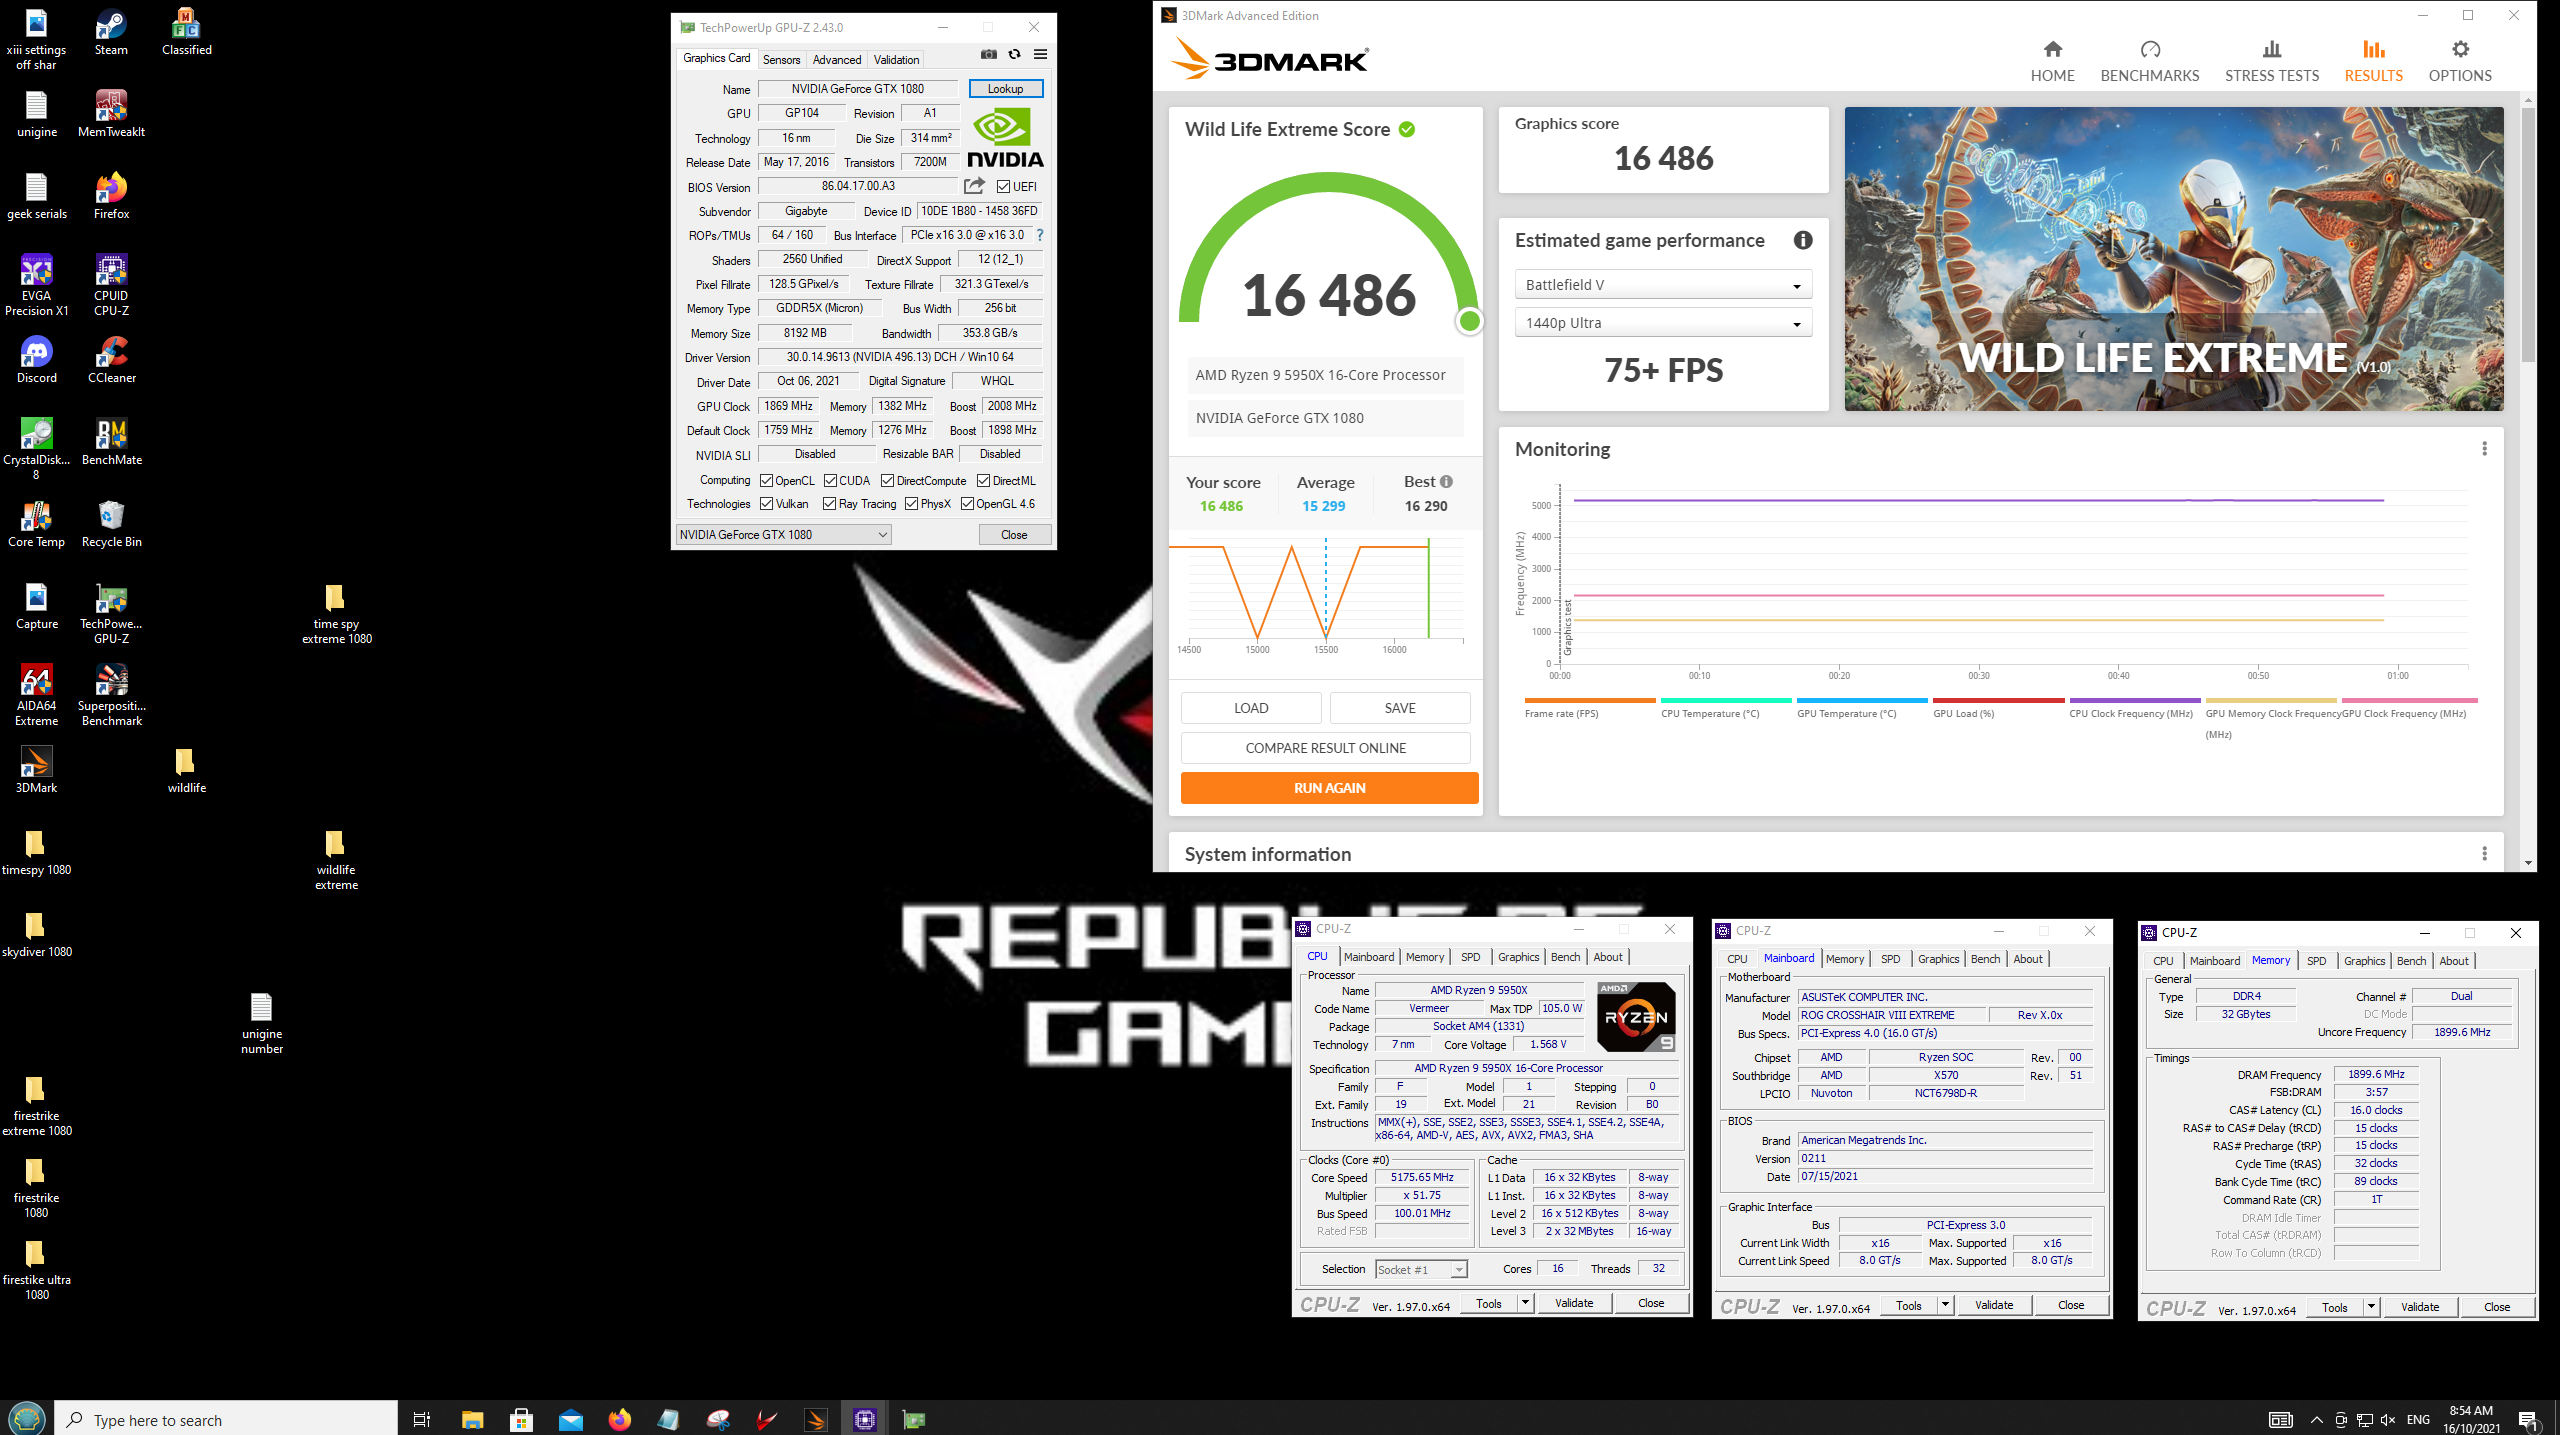Click GPU-Z screenshot camera icon
Viewport: 2560px width, 1435px height.
point(989,54)
